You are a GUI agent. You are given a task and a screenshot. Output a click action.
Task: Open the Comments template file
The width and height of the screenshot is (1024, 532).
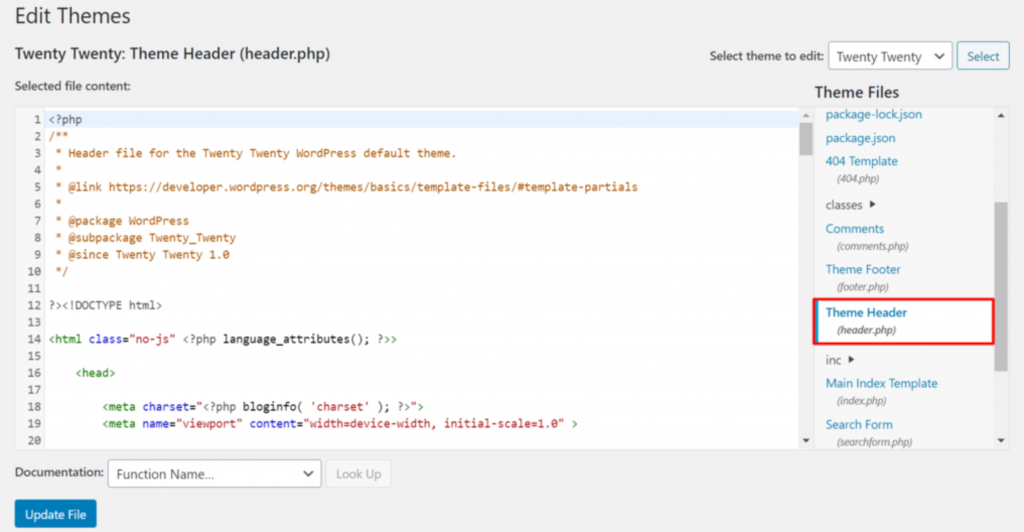[x=854, y=228]
